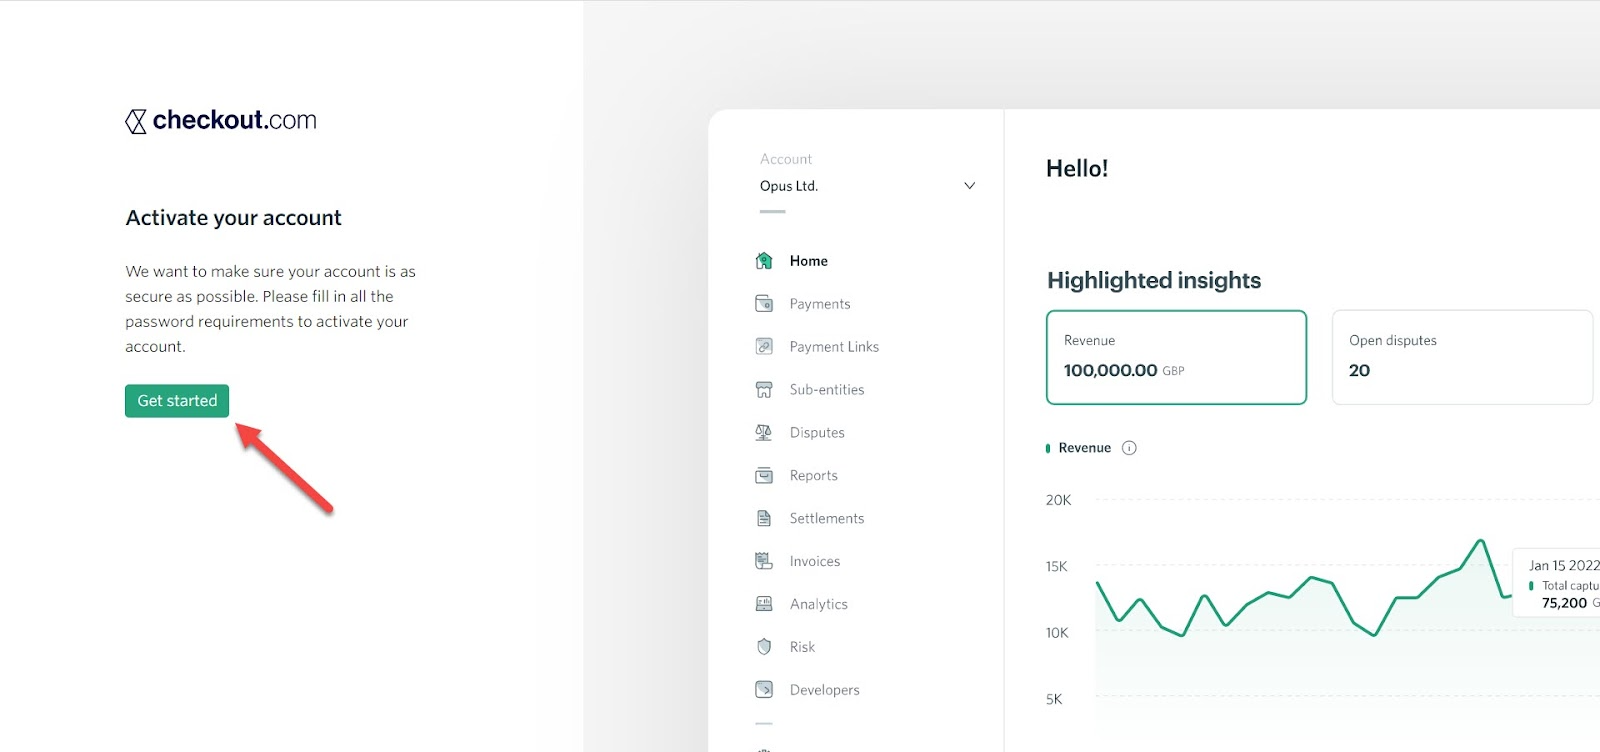Click the Disputes scales icon
The height and width of the screenshot is (752, 1600).
pyautogui.click(x=764, y=433)
